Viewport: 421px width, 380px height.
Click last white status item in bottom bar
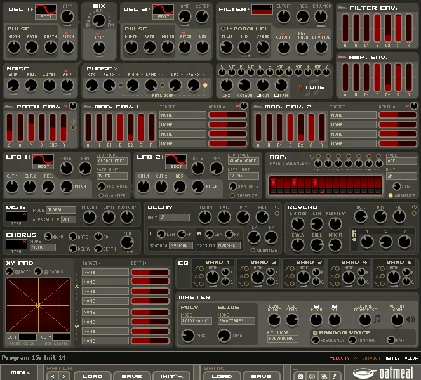(x=411, y=358)
